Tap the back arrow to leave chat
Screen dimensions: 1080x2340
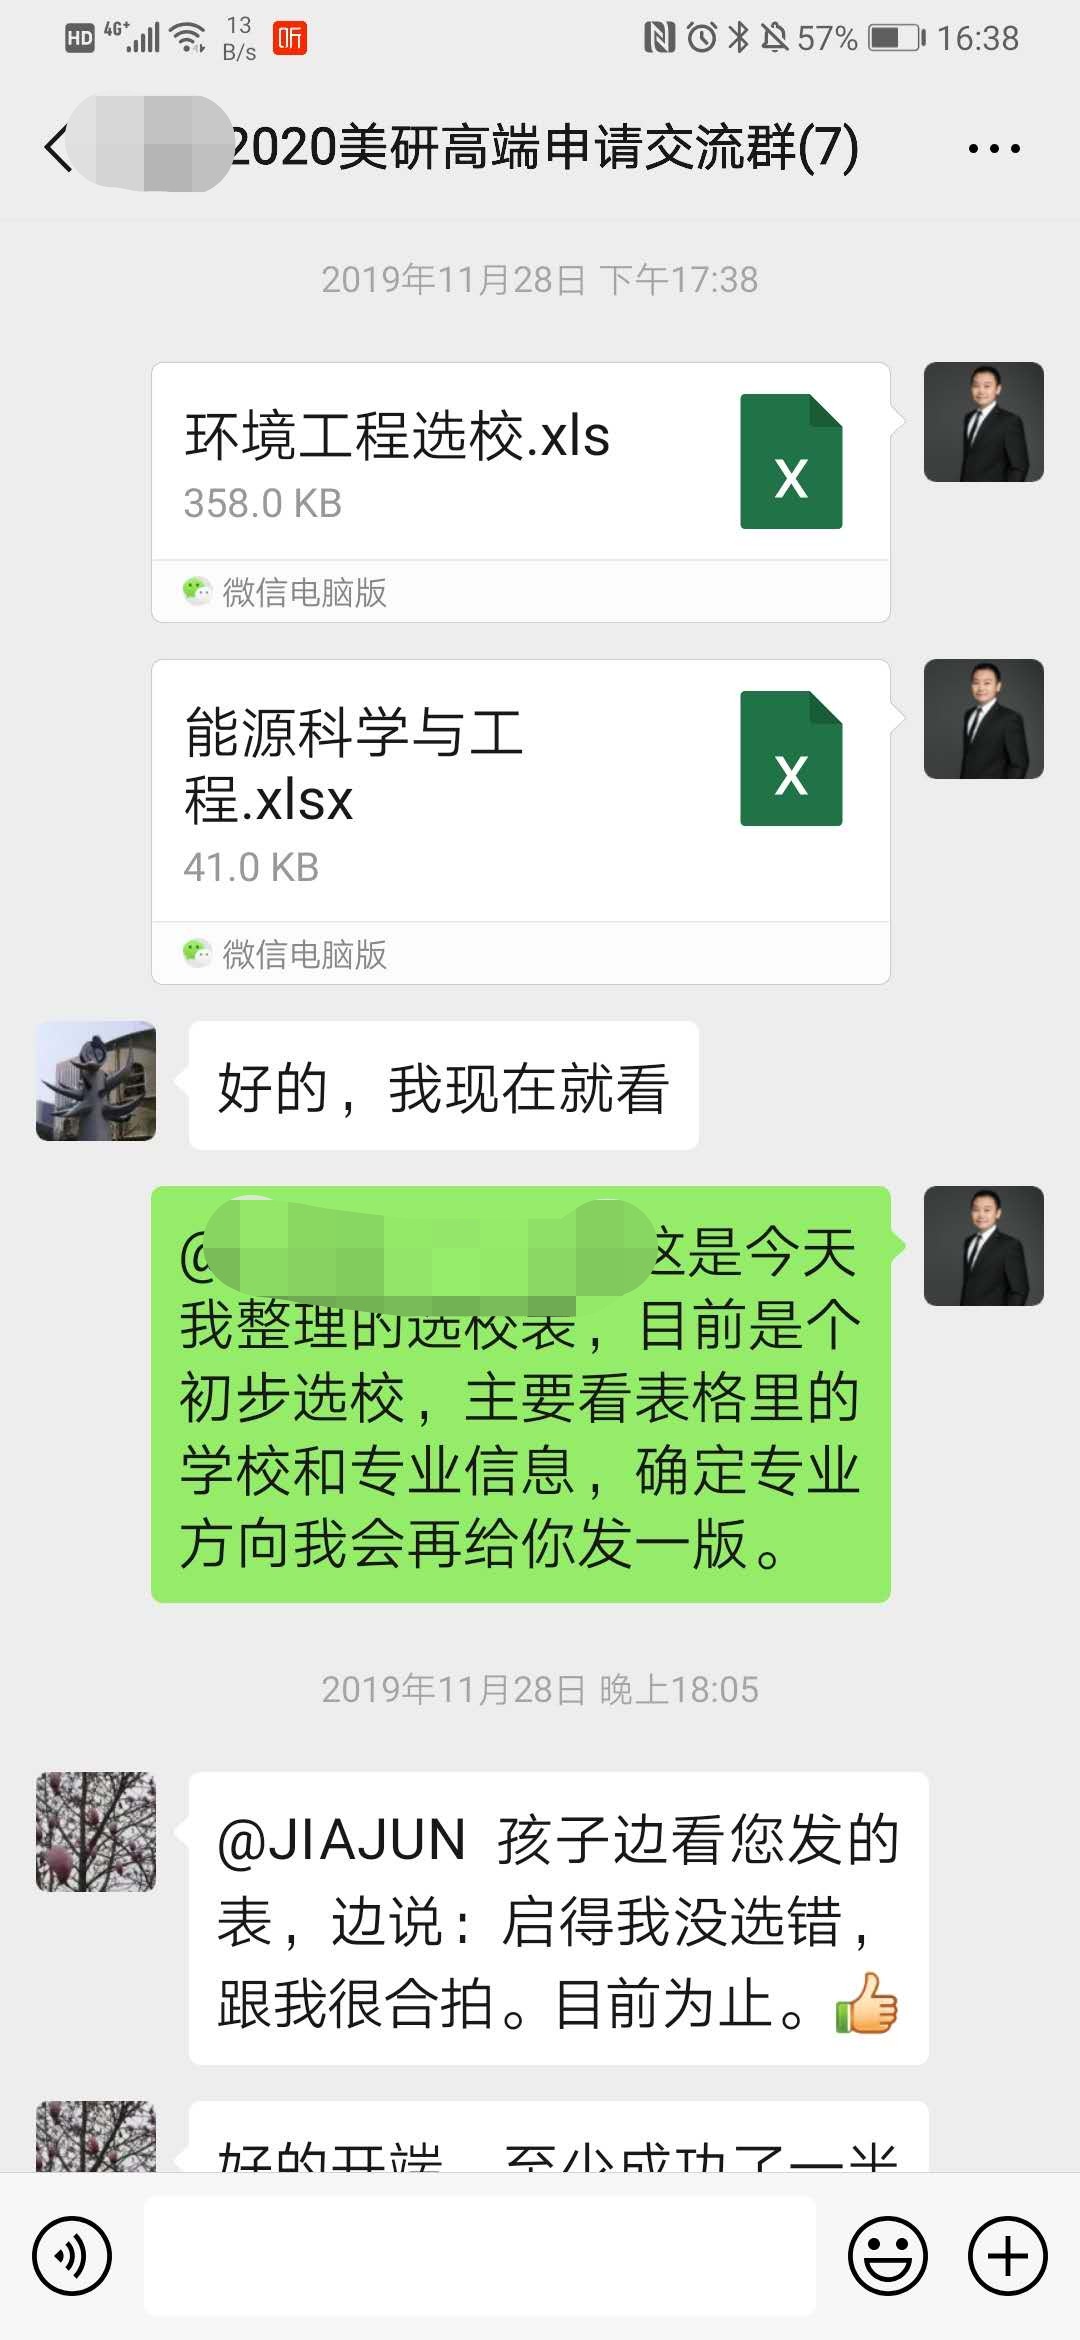tap(58, 149)
